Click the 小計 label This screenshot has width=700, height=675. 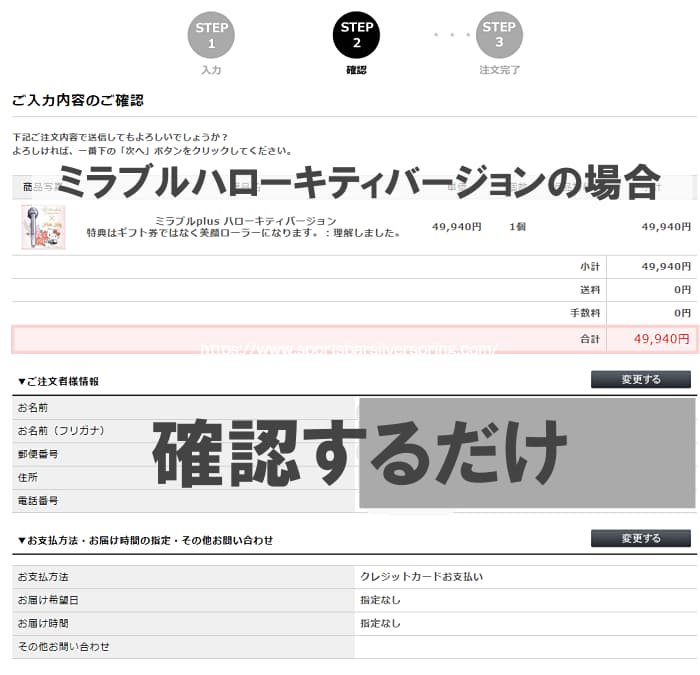590,267
